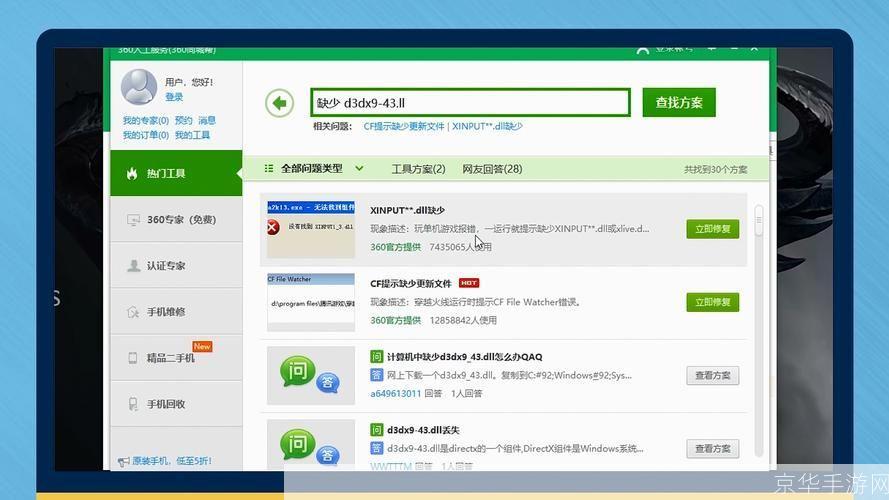The height and width of the screenshot is (500, 889).
Task: Open Q&A thumbnail for d3dx9-43.dll丢失
Action: [311, 444]
